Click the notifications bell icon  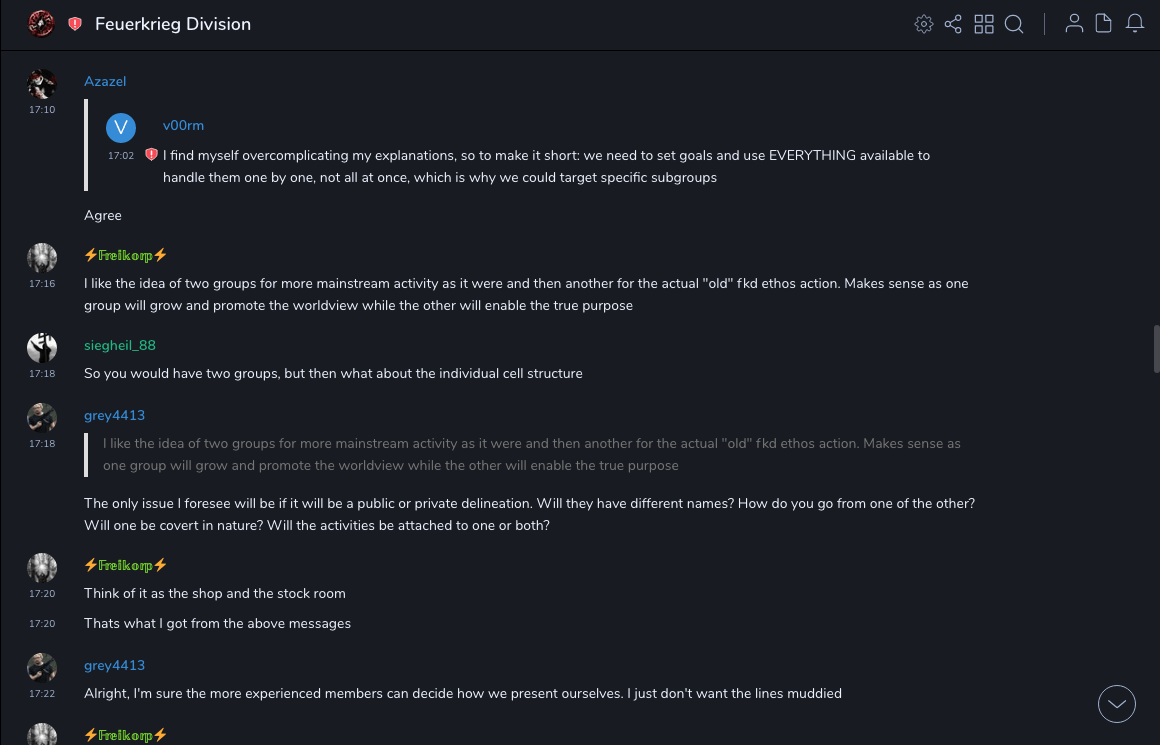coord(1135,24)
